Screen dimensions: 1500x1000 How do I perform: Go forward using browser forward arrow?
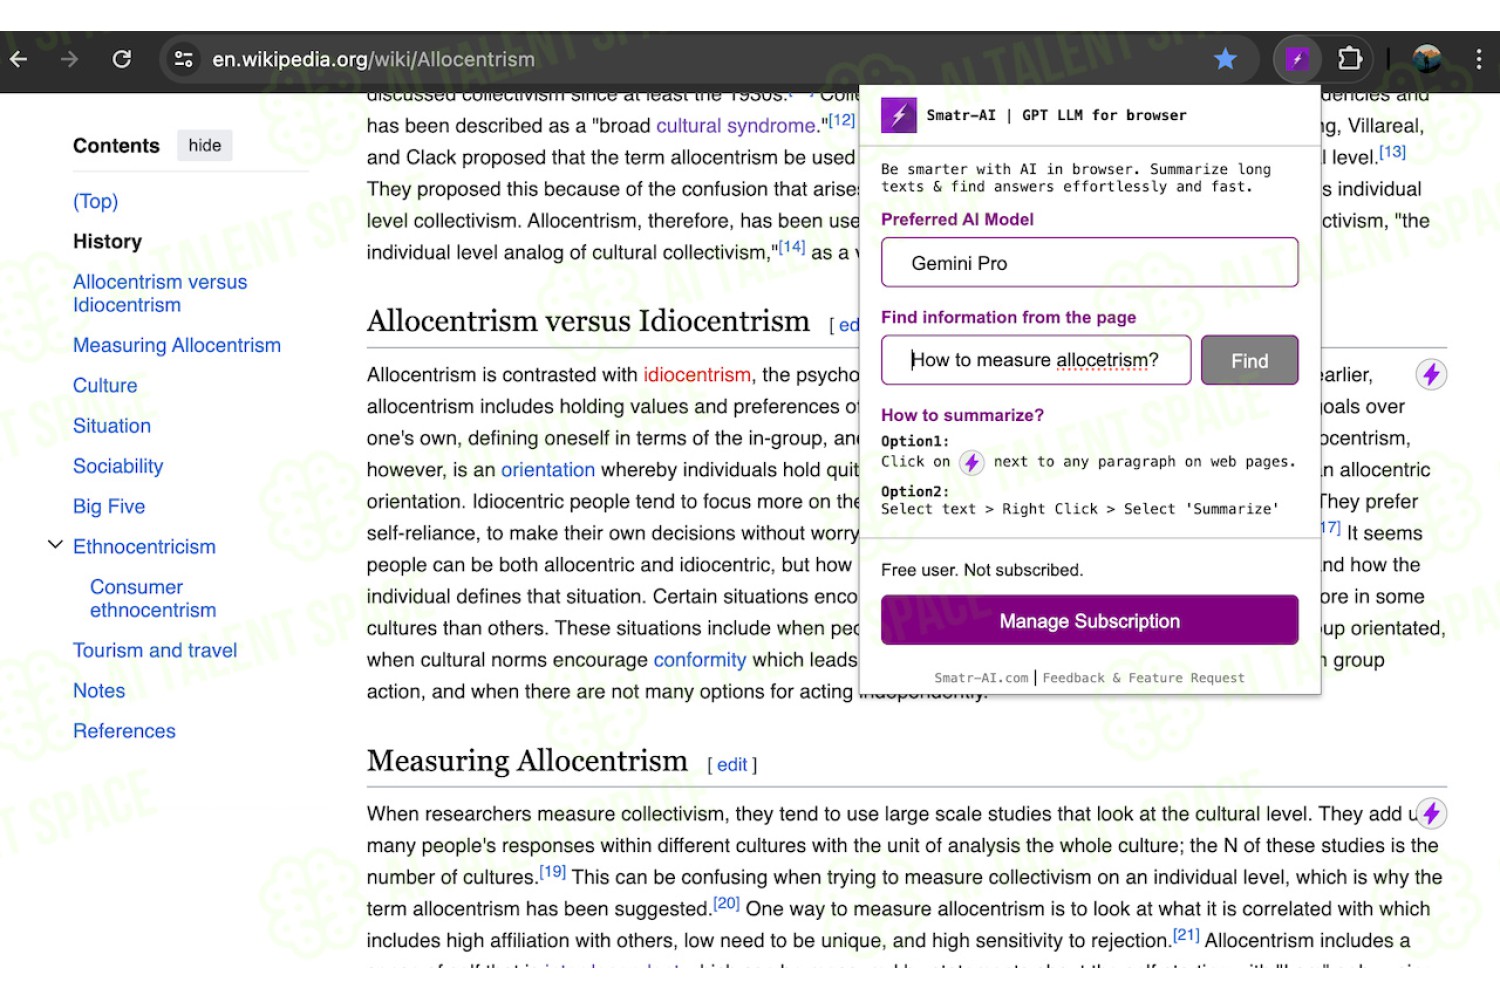[x=69, y=59]
